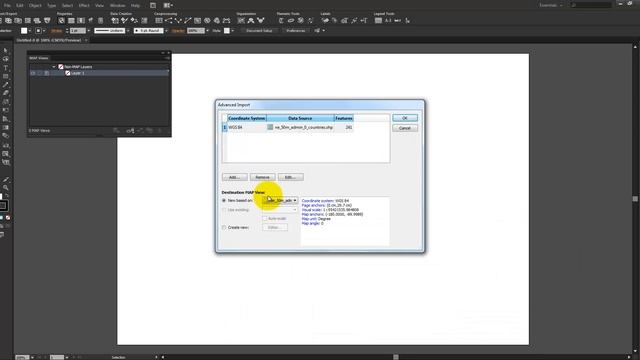Screen dimensions: 640x360
Task: Click the None color icon in tools panel
Action: [x=8, y=218]
